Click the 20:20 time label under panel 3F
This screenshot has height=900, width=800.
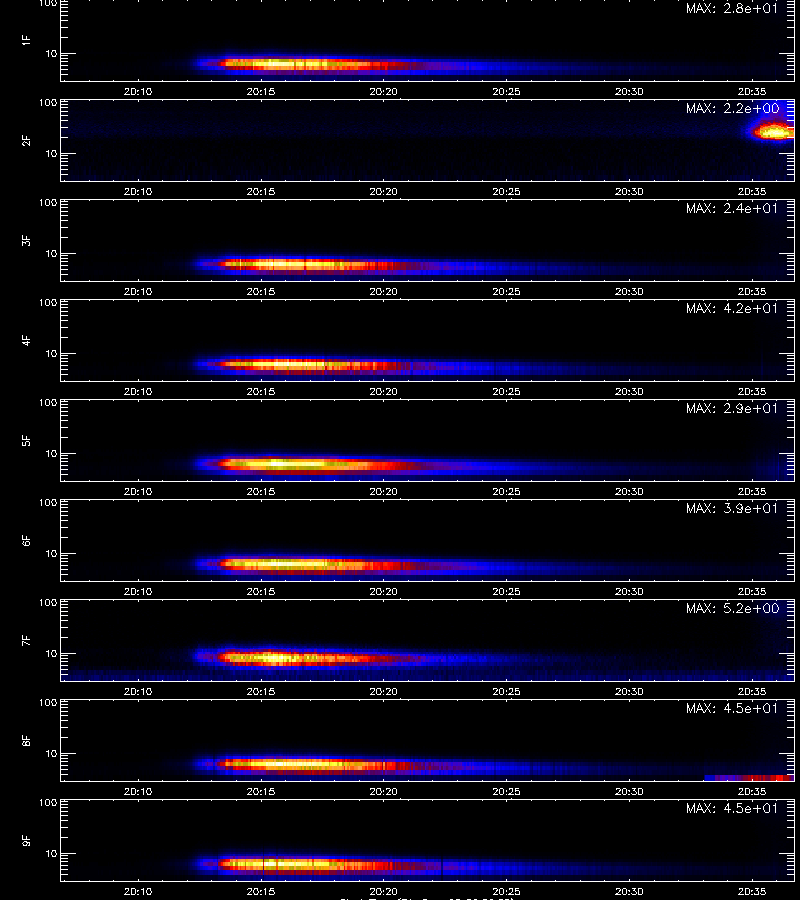(383, 291)
